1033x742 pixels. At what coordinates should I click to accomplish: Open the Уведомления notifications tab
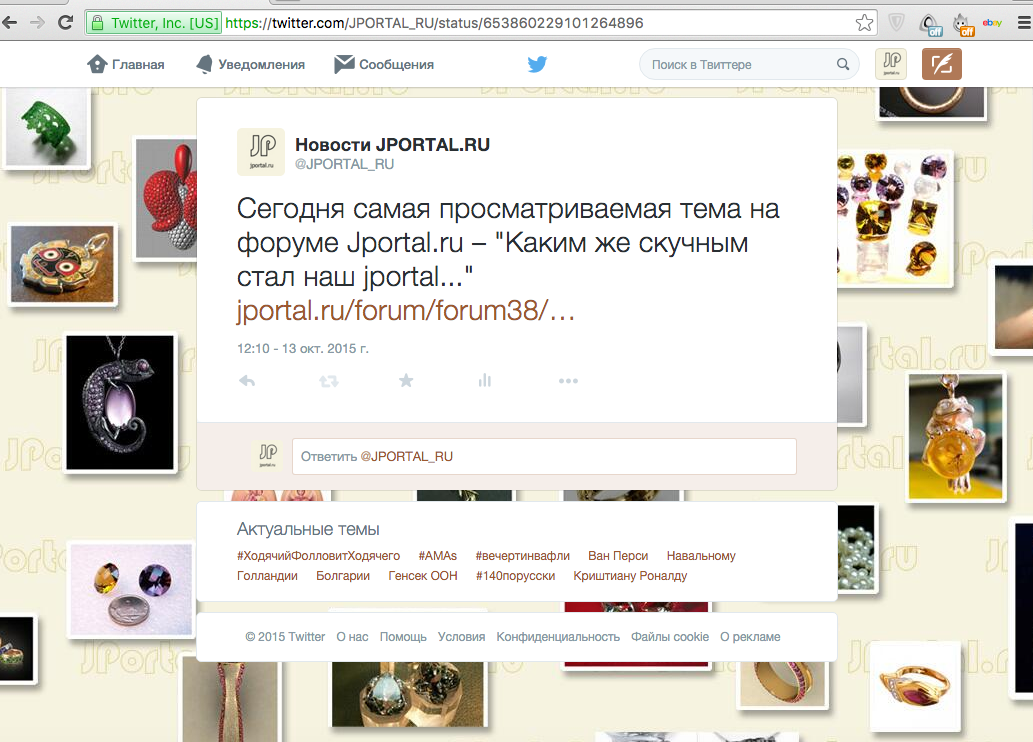pyautogui.click(x=250, y=64)
